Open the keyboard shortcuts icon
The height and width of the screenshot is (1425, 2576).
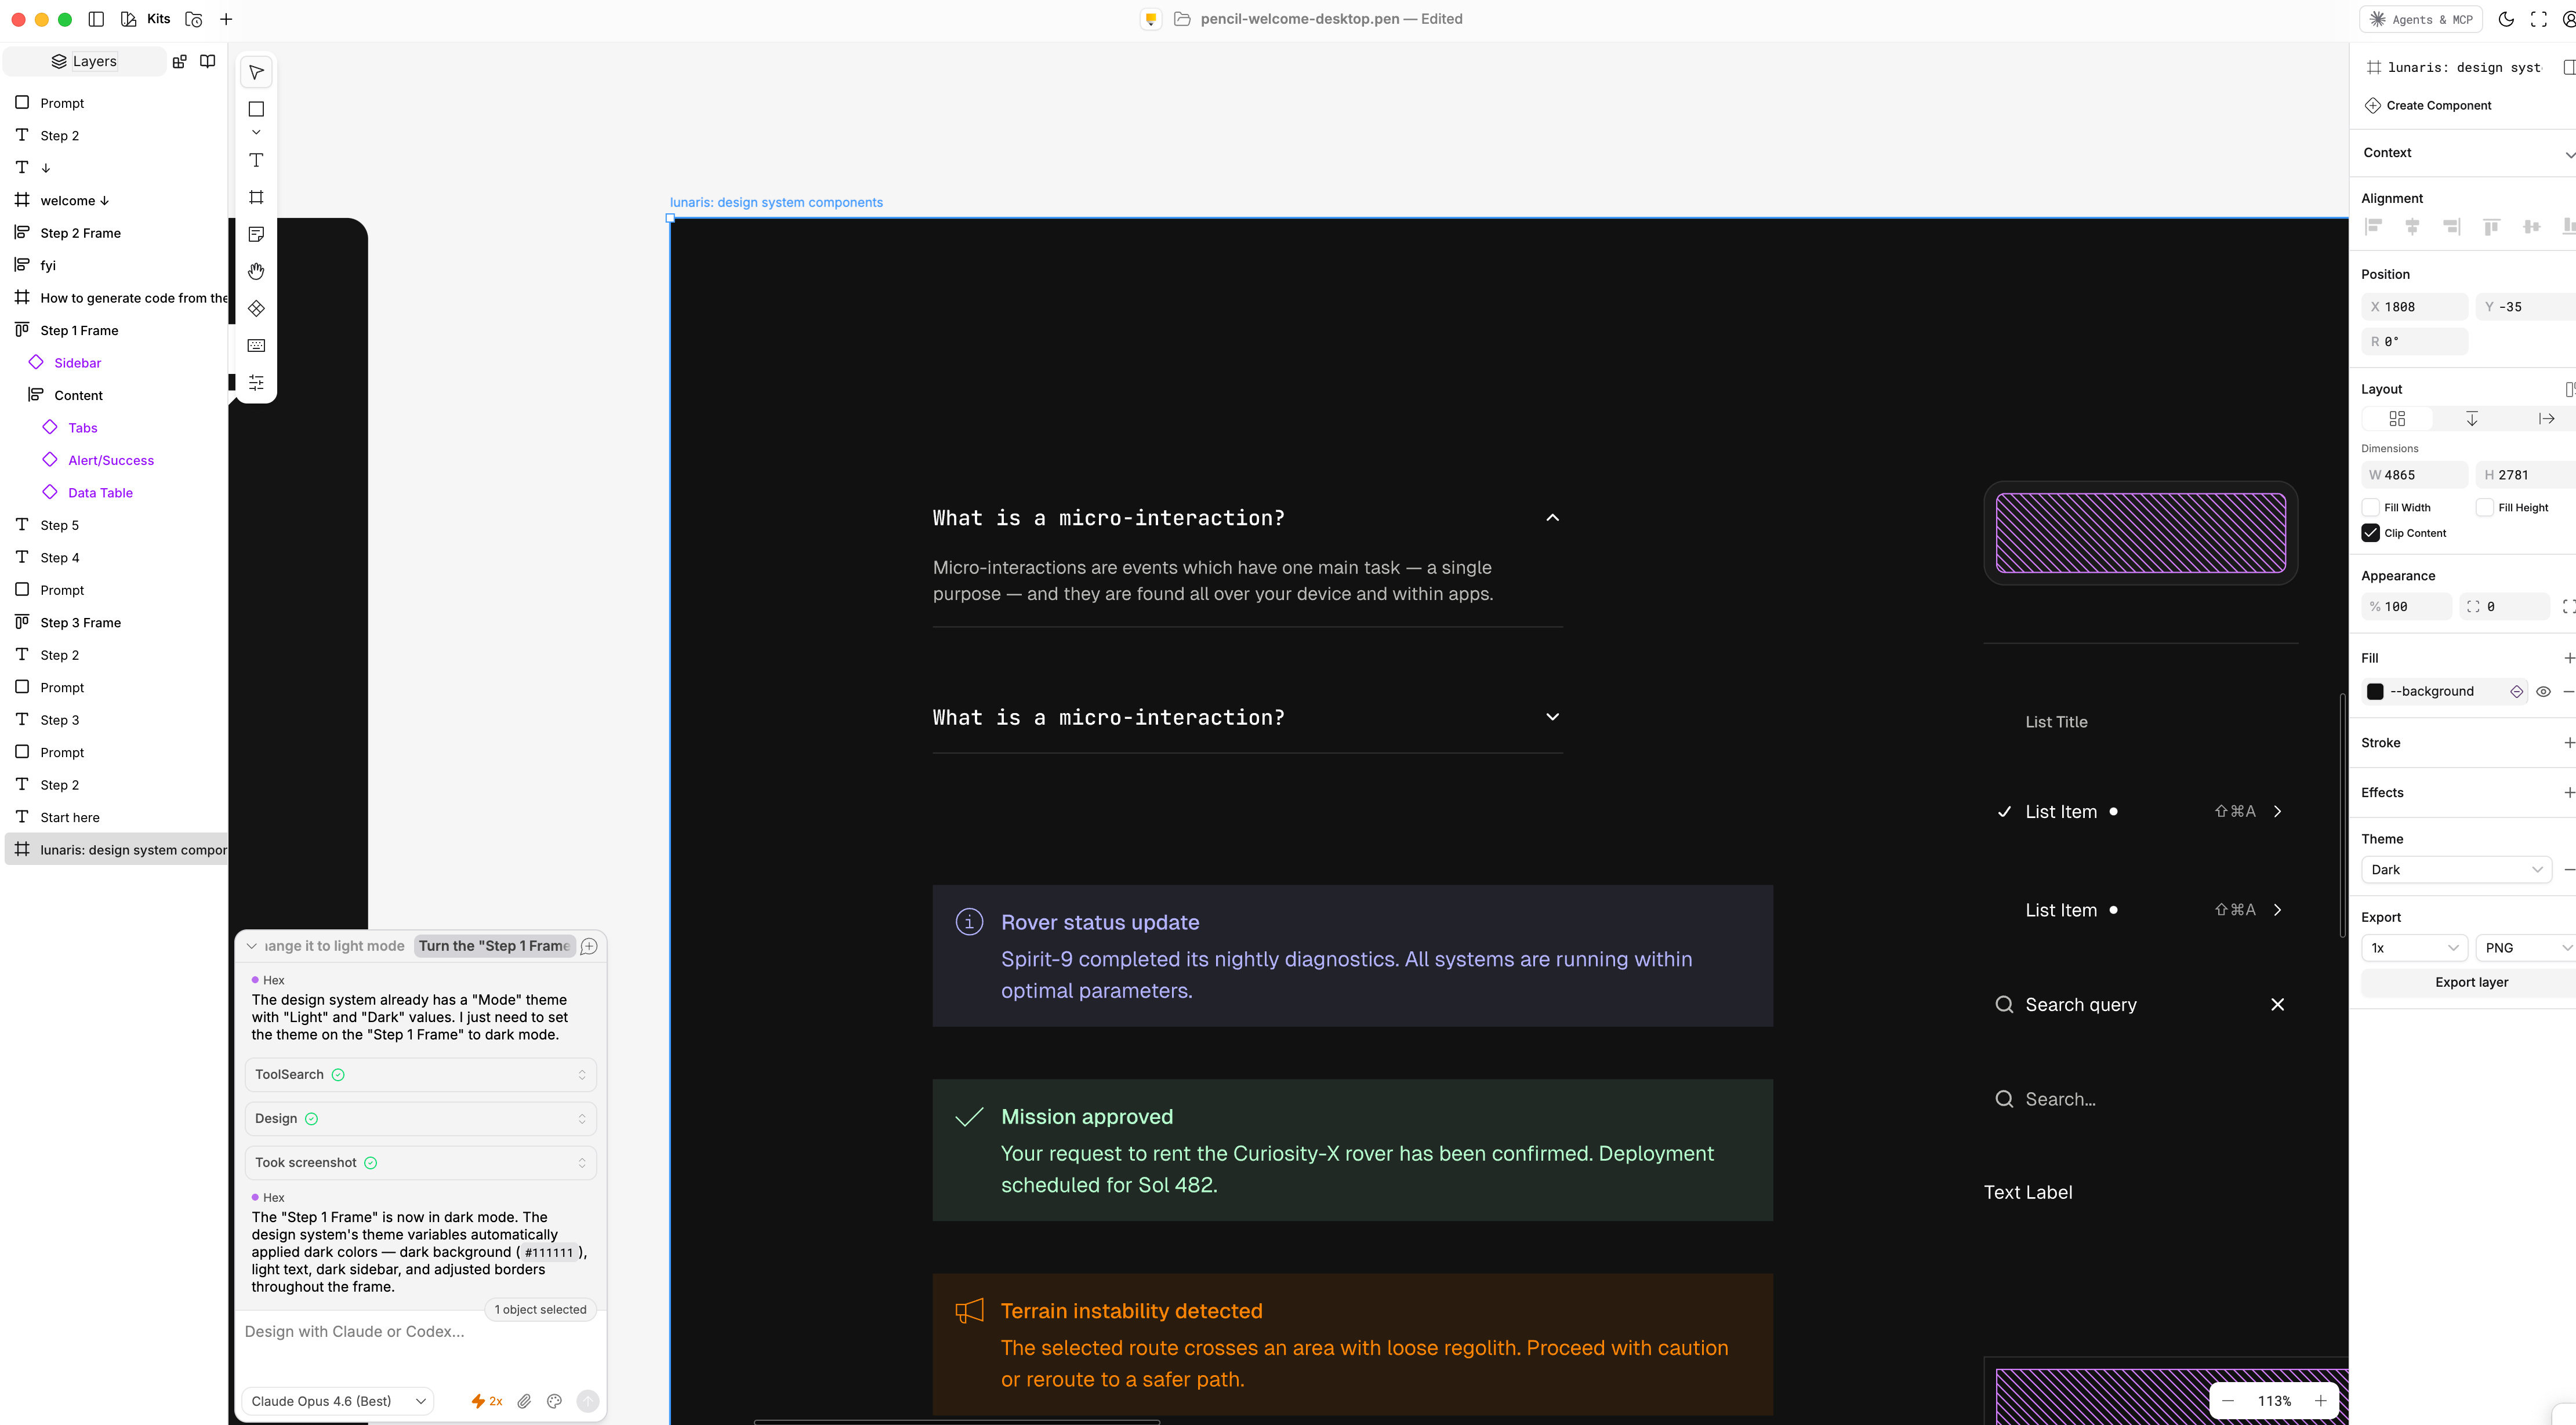tap(256, 345)
